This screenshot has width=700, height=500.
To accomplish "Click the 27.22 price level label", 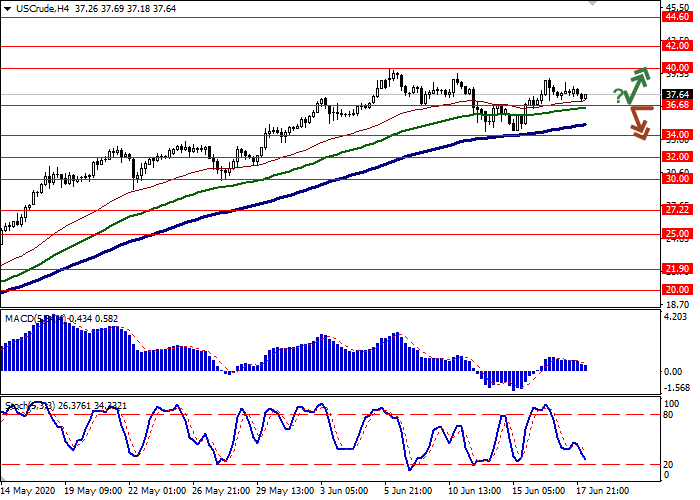I will (x=677, y=211).
